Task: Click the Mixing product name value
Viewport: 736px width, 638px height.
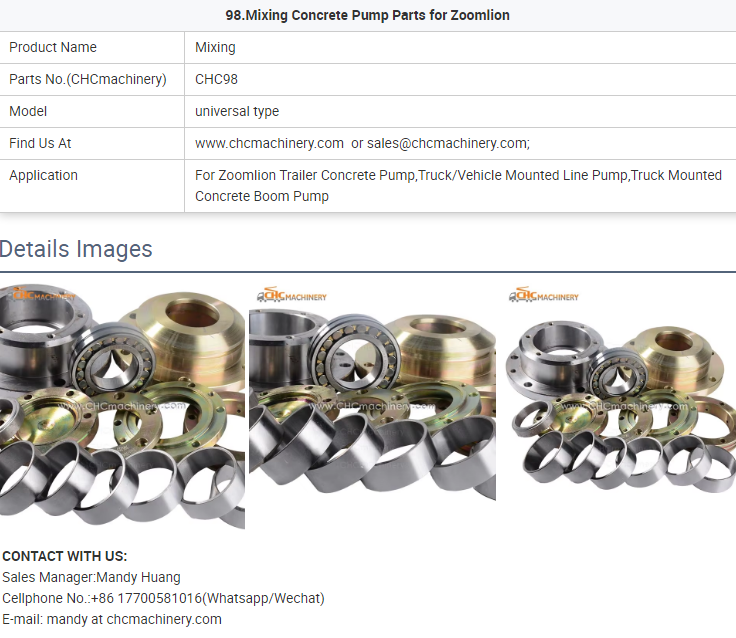Action: pyautogui.click(x=215, y=47)
